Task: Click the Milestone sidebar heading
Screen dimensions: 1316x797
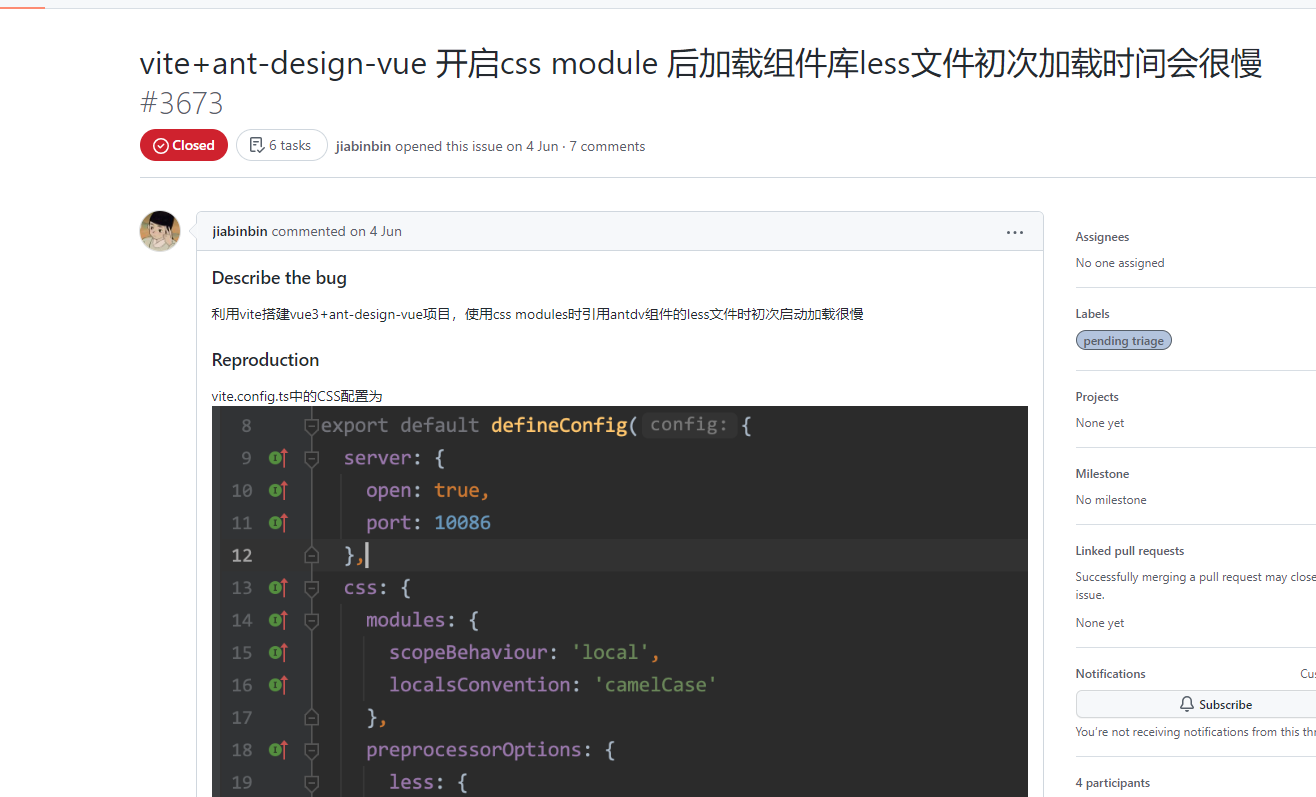Action: pos(1102,474)
